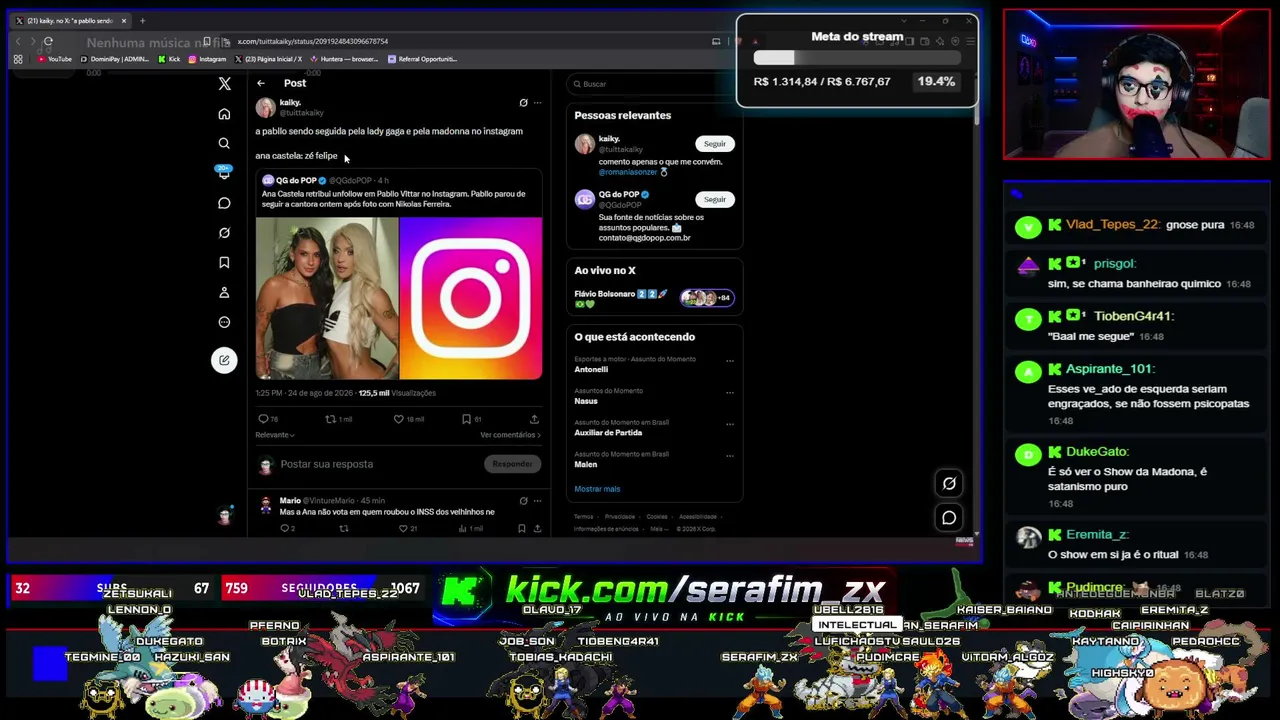Open Página Inicial / X bookmark
This screenshot has height=720, width=1280.
click(268, 59)
